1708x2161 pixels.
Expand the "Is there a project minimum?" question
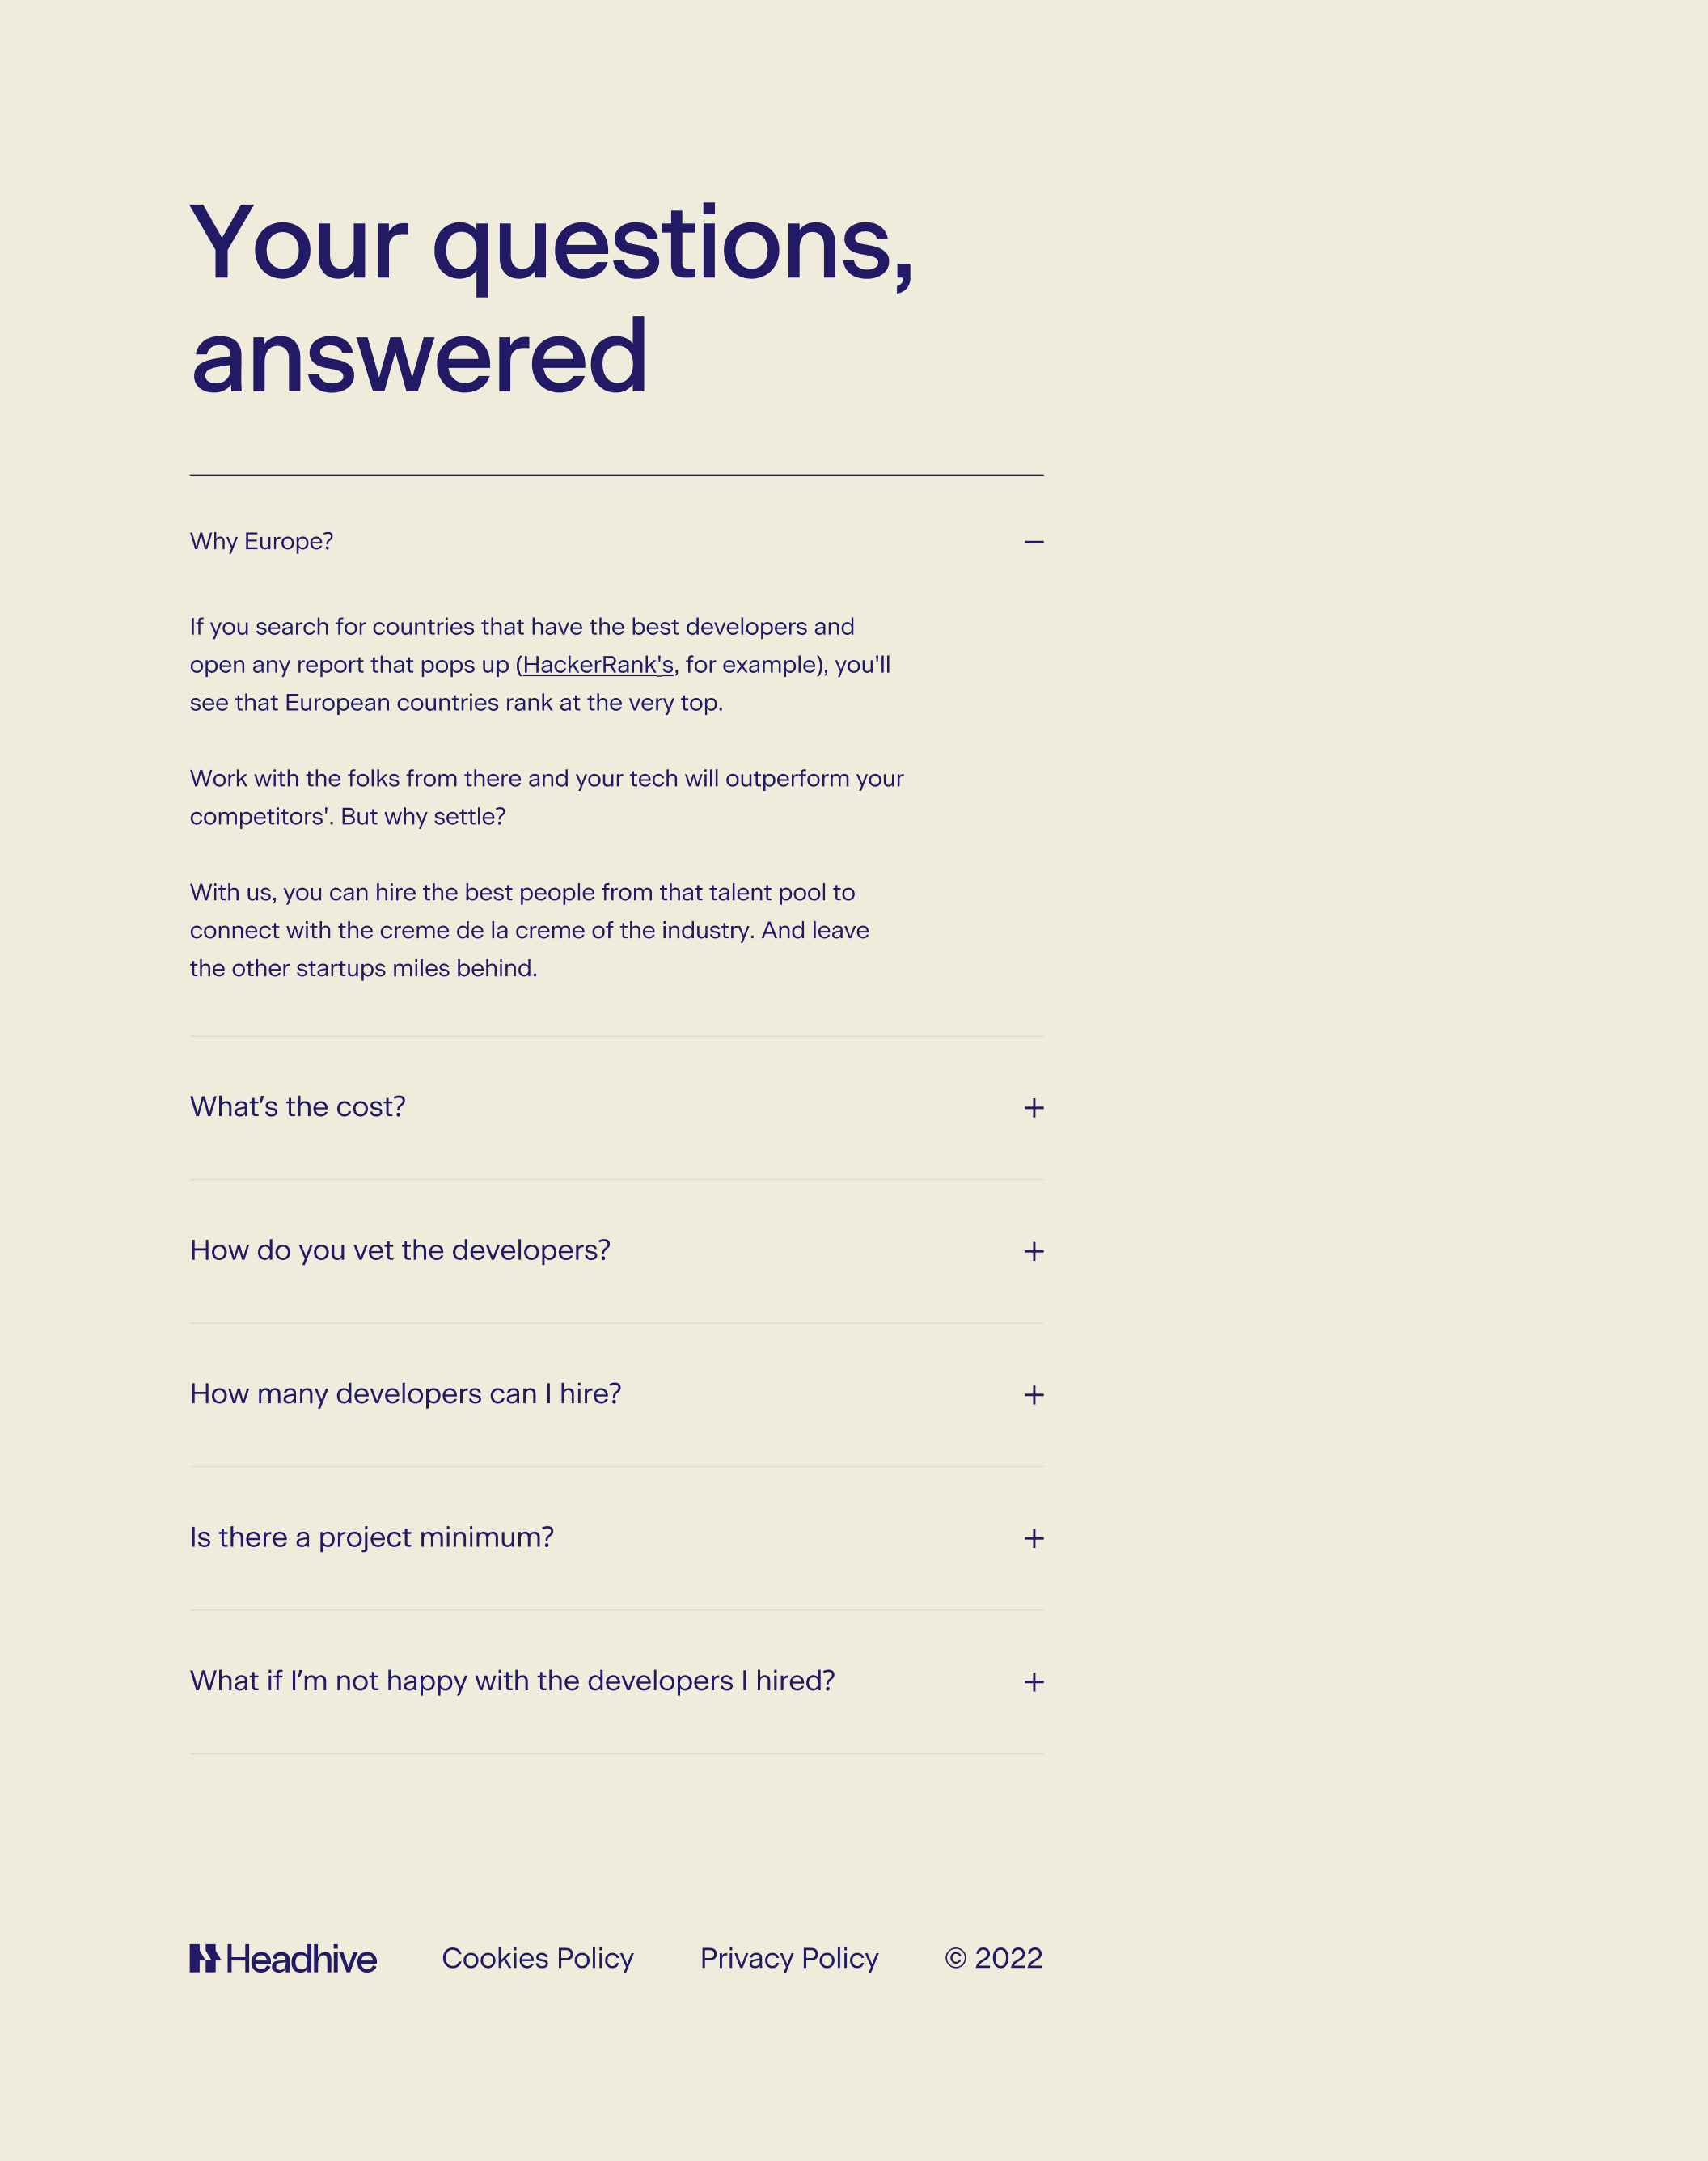pyautogui.click(x=372, y=1538)
